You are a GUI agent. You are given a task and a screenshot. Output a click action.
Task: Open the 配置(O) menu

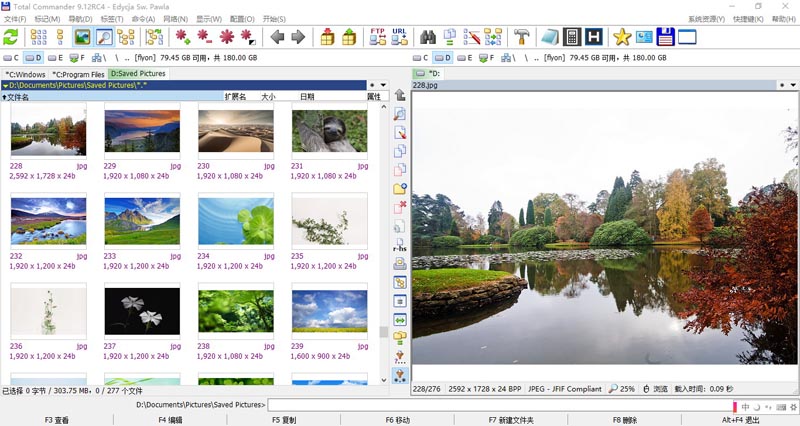[x=242, y=19]
